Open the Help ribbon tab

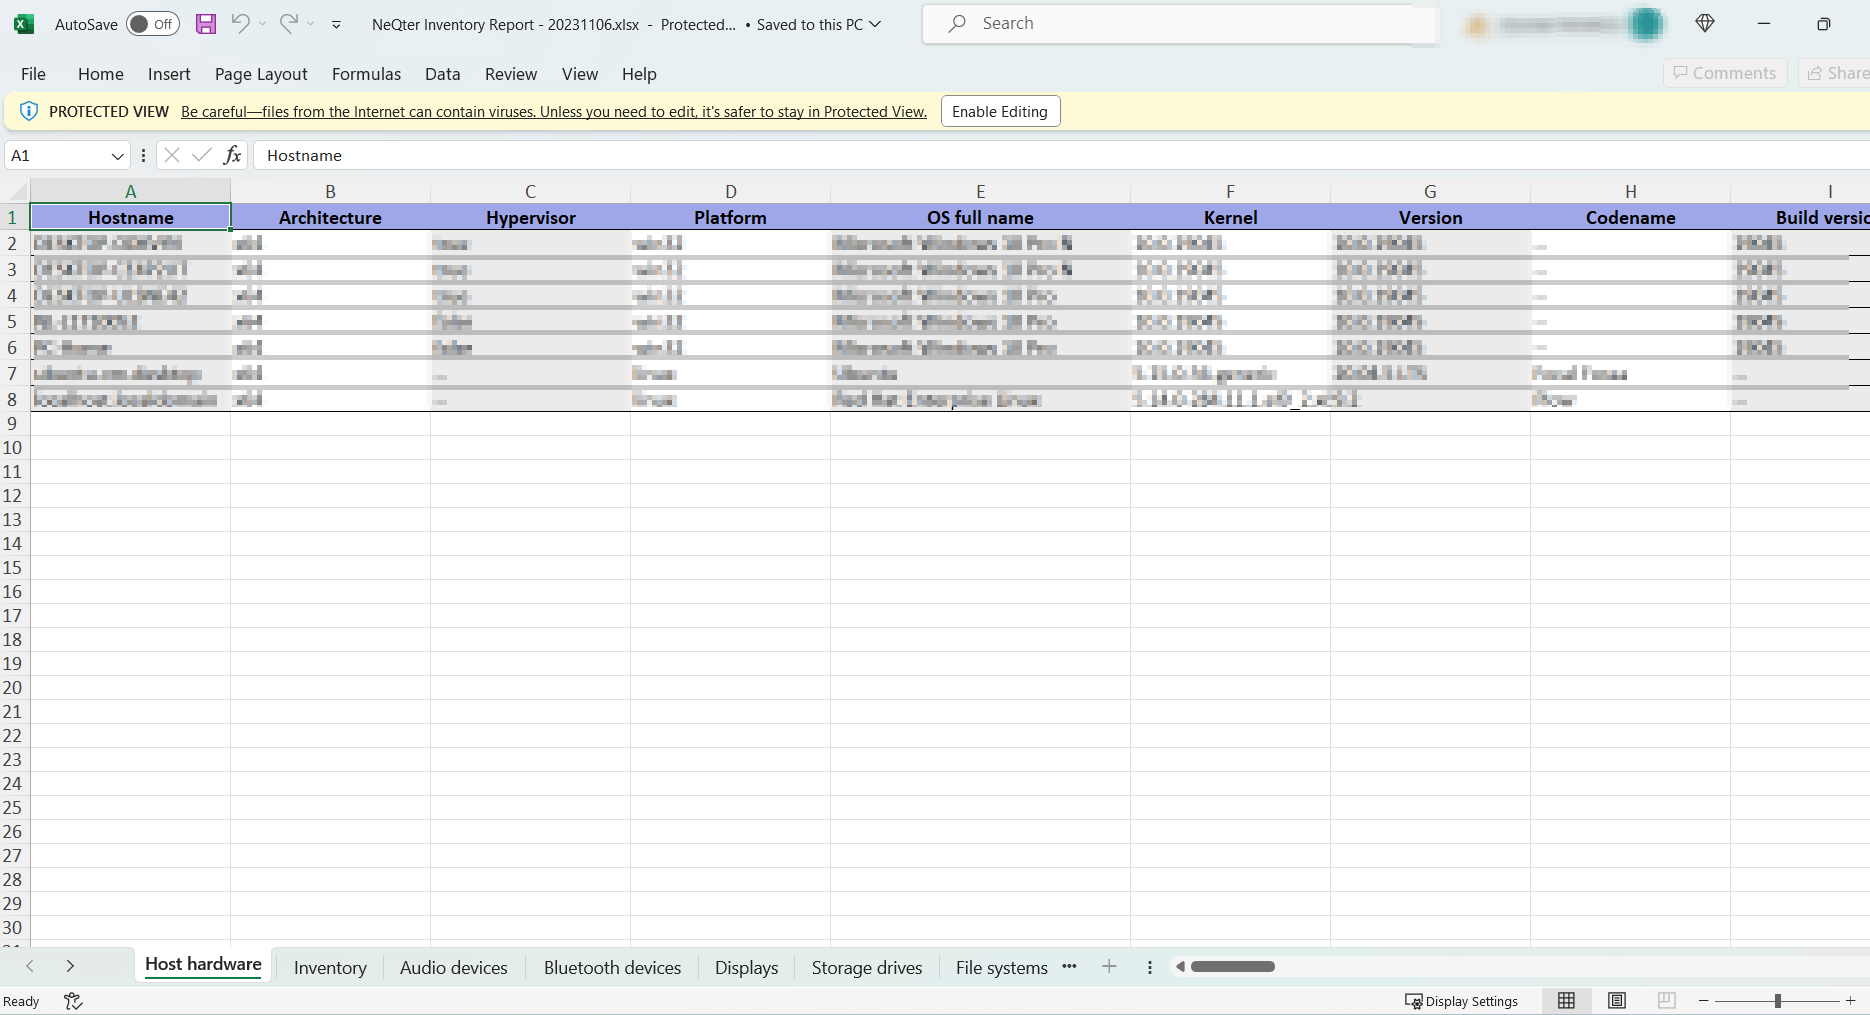639,74
